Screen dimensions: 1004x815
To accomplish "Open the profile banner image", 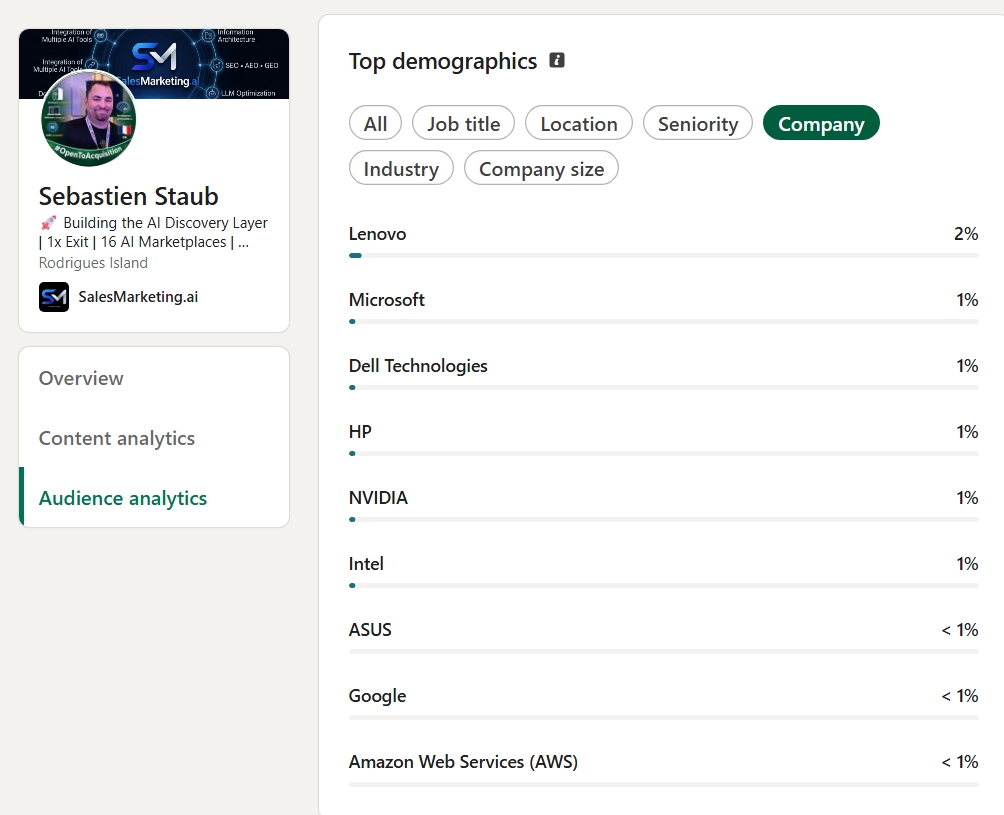I will point(154,63).
